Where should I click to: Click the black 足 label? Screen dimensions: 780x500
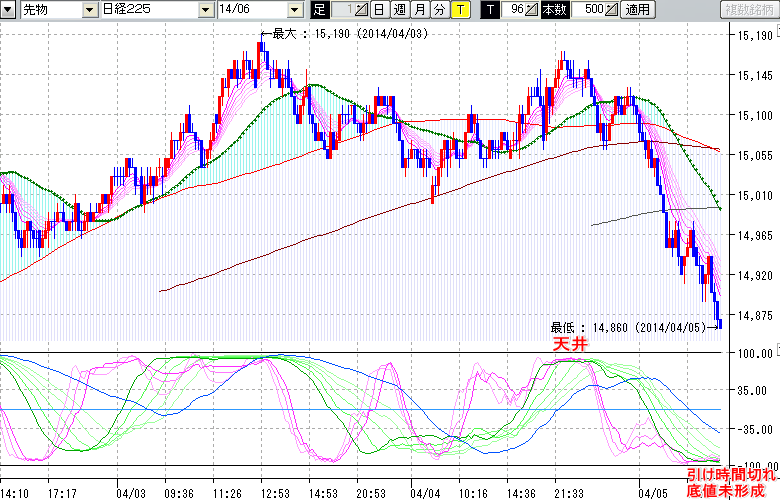point(320,10)
